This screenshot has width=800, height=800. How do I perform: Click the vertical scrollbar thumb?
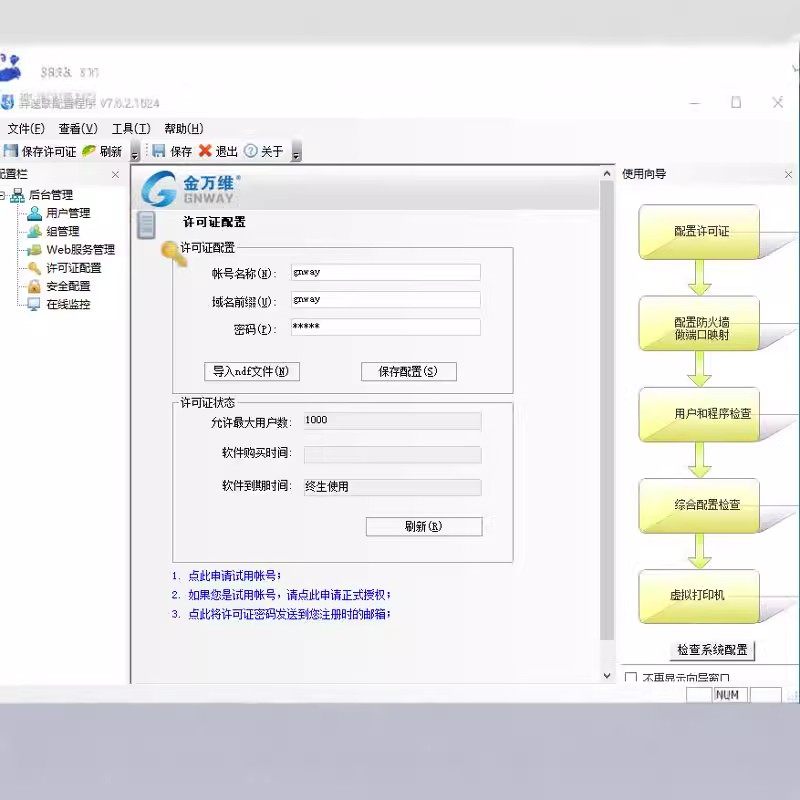(607, 410)
